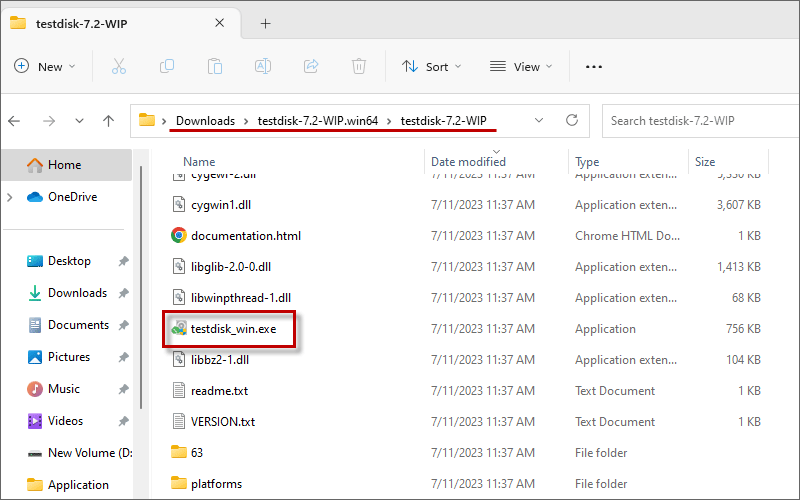Unpin Music using its pin icon
The height and width of the screenshot is (500, 800).
coord(123,389)
